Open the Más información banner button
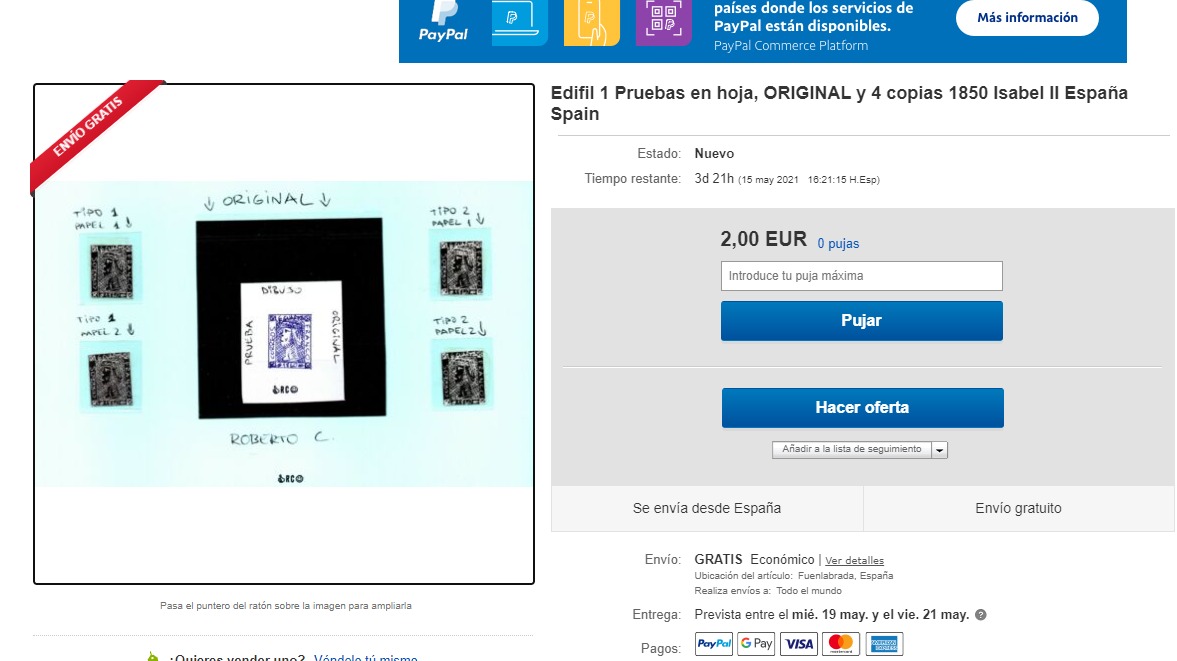This screenshot has width=1177, height=661. 1027,17
